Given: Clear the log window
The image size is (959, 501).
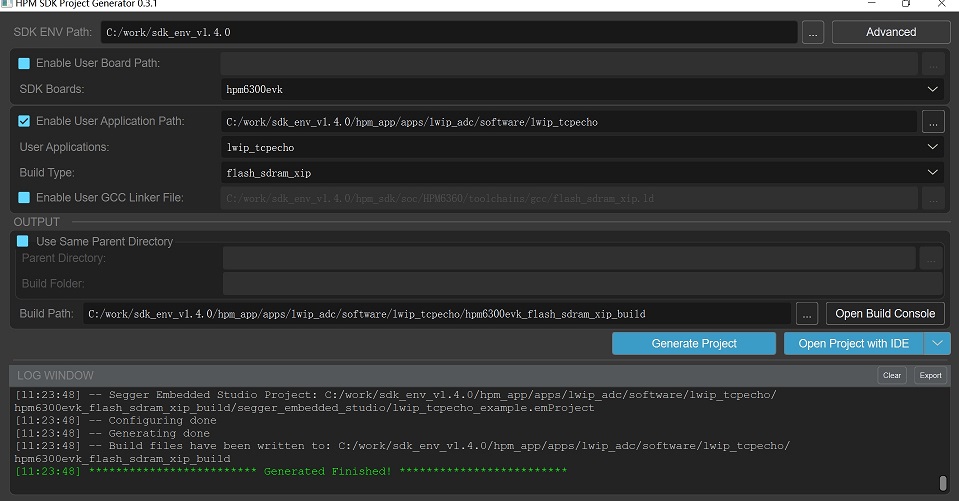Looking at the screenshot, I should tap(892, 376).
